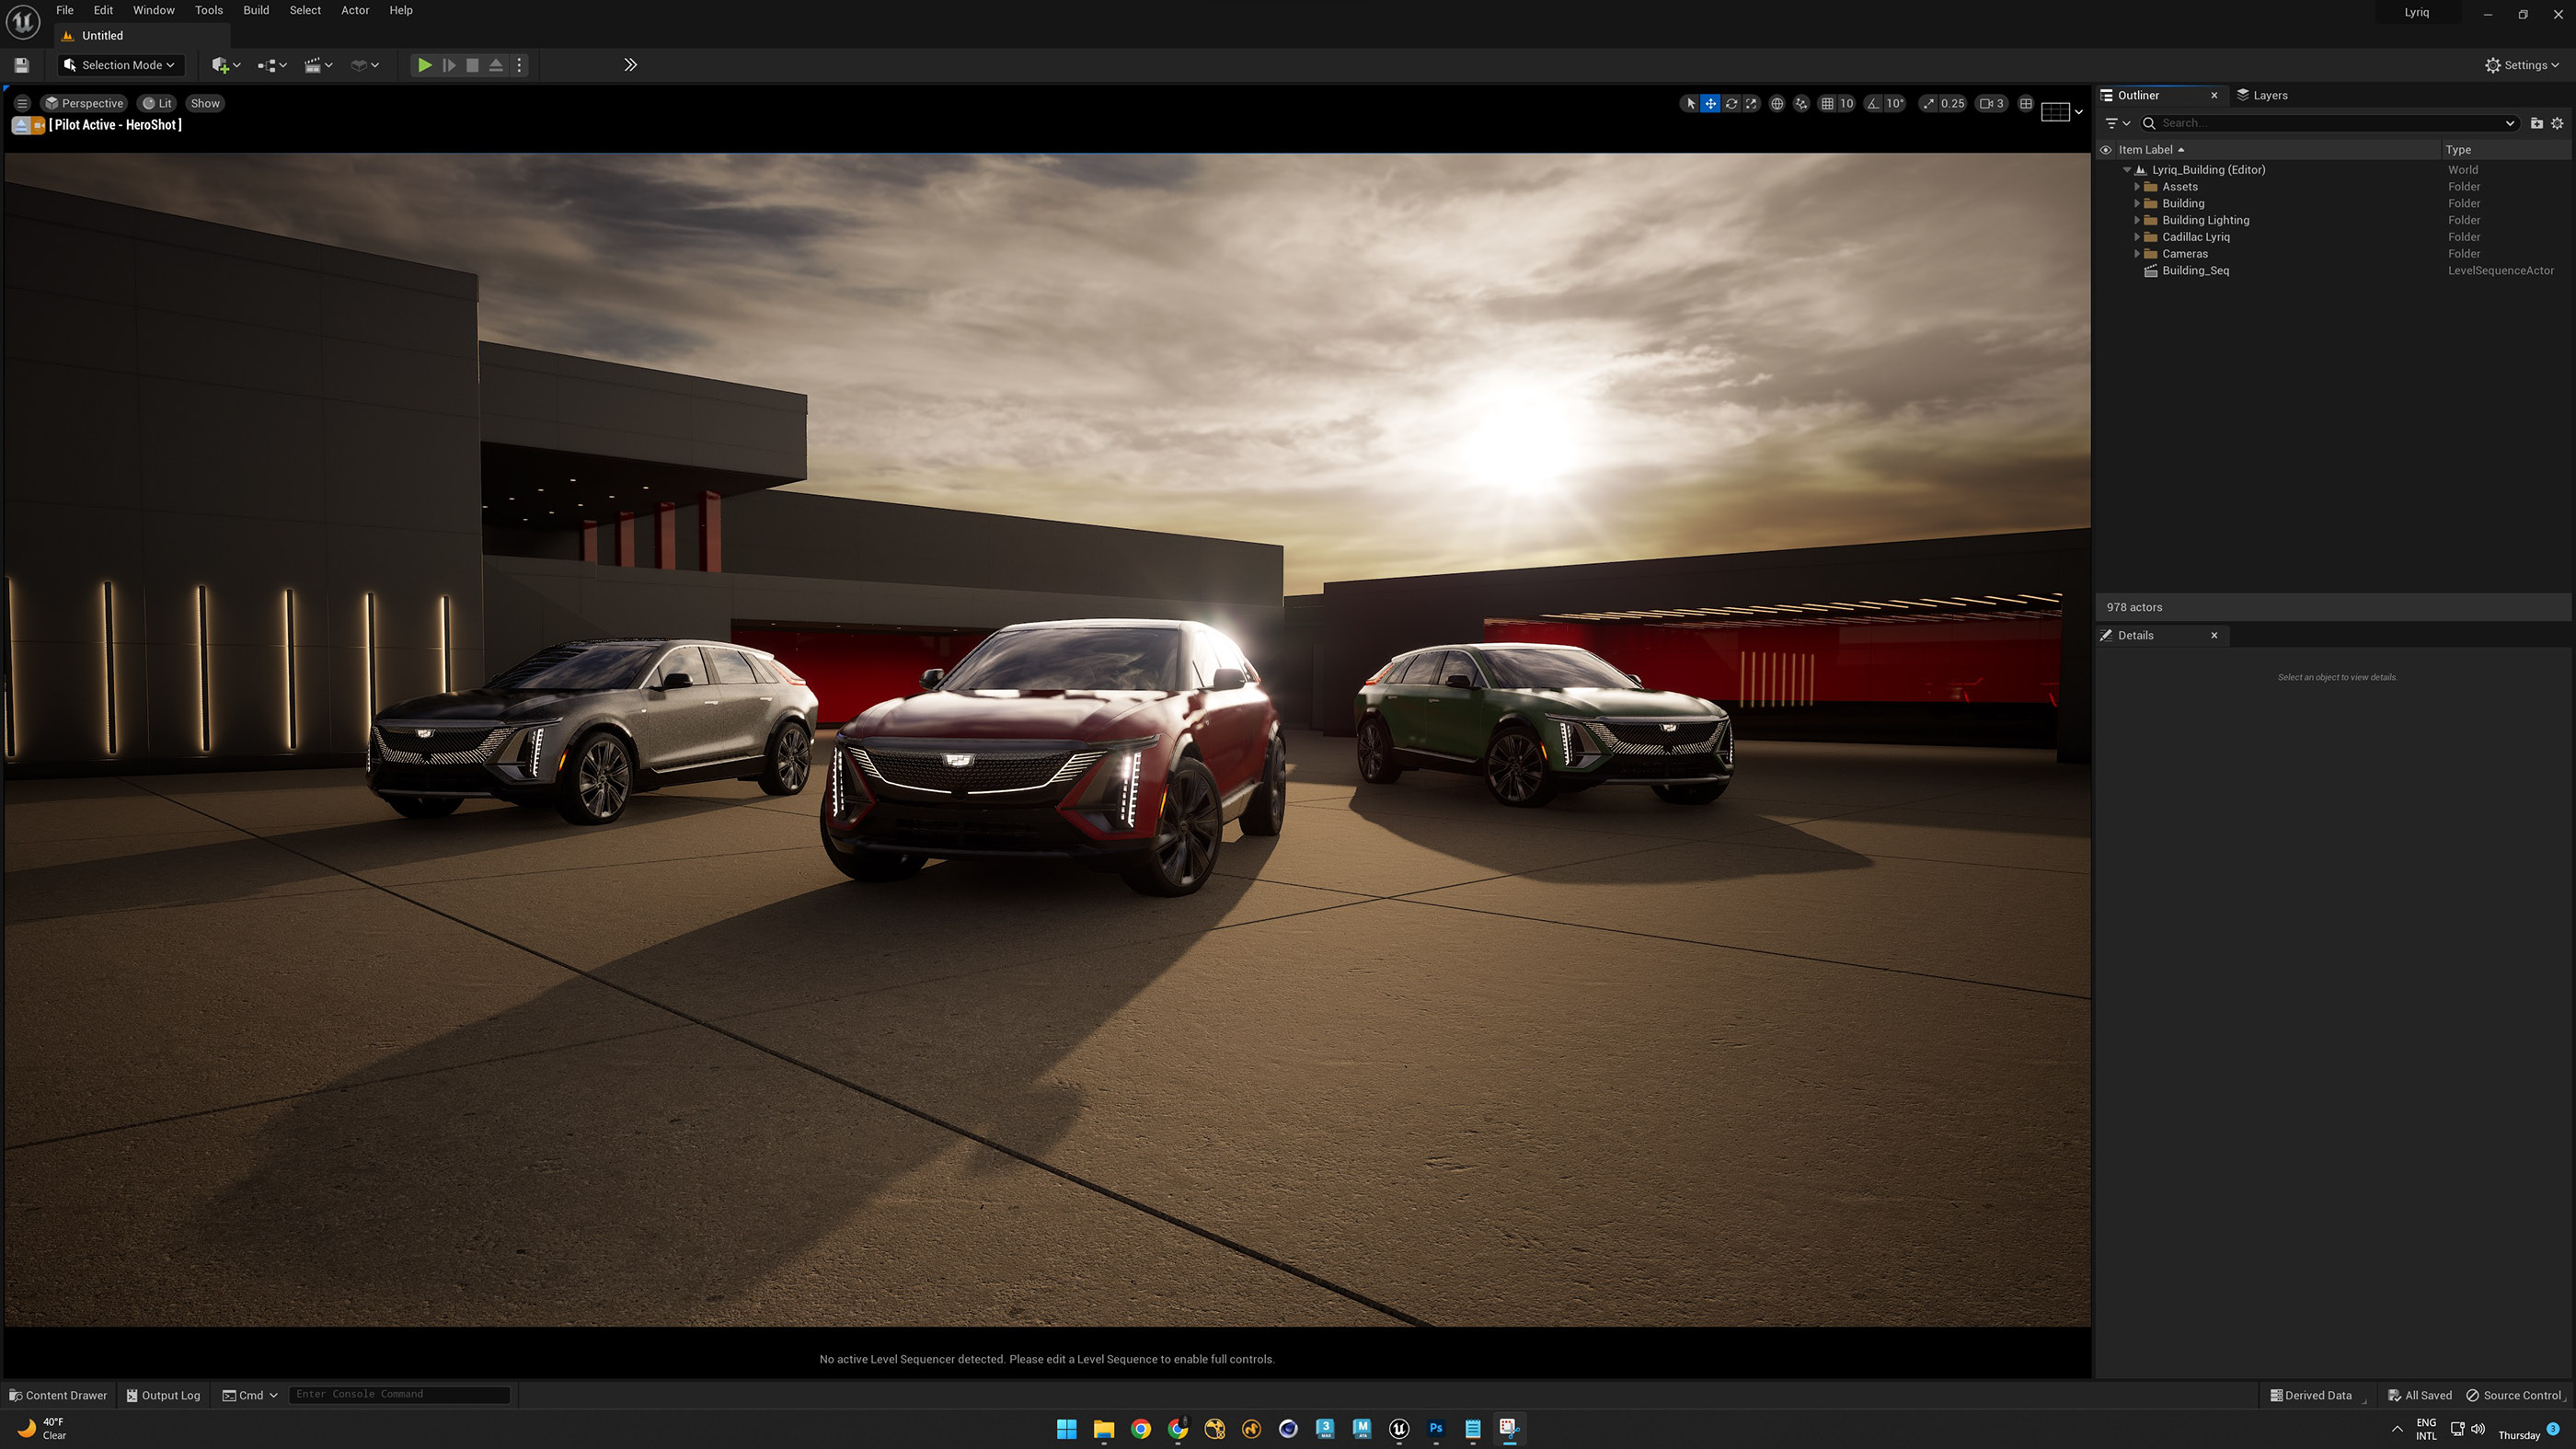Open the Build menu
Screen dimensions: 2576x1449
point(256,10)
